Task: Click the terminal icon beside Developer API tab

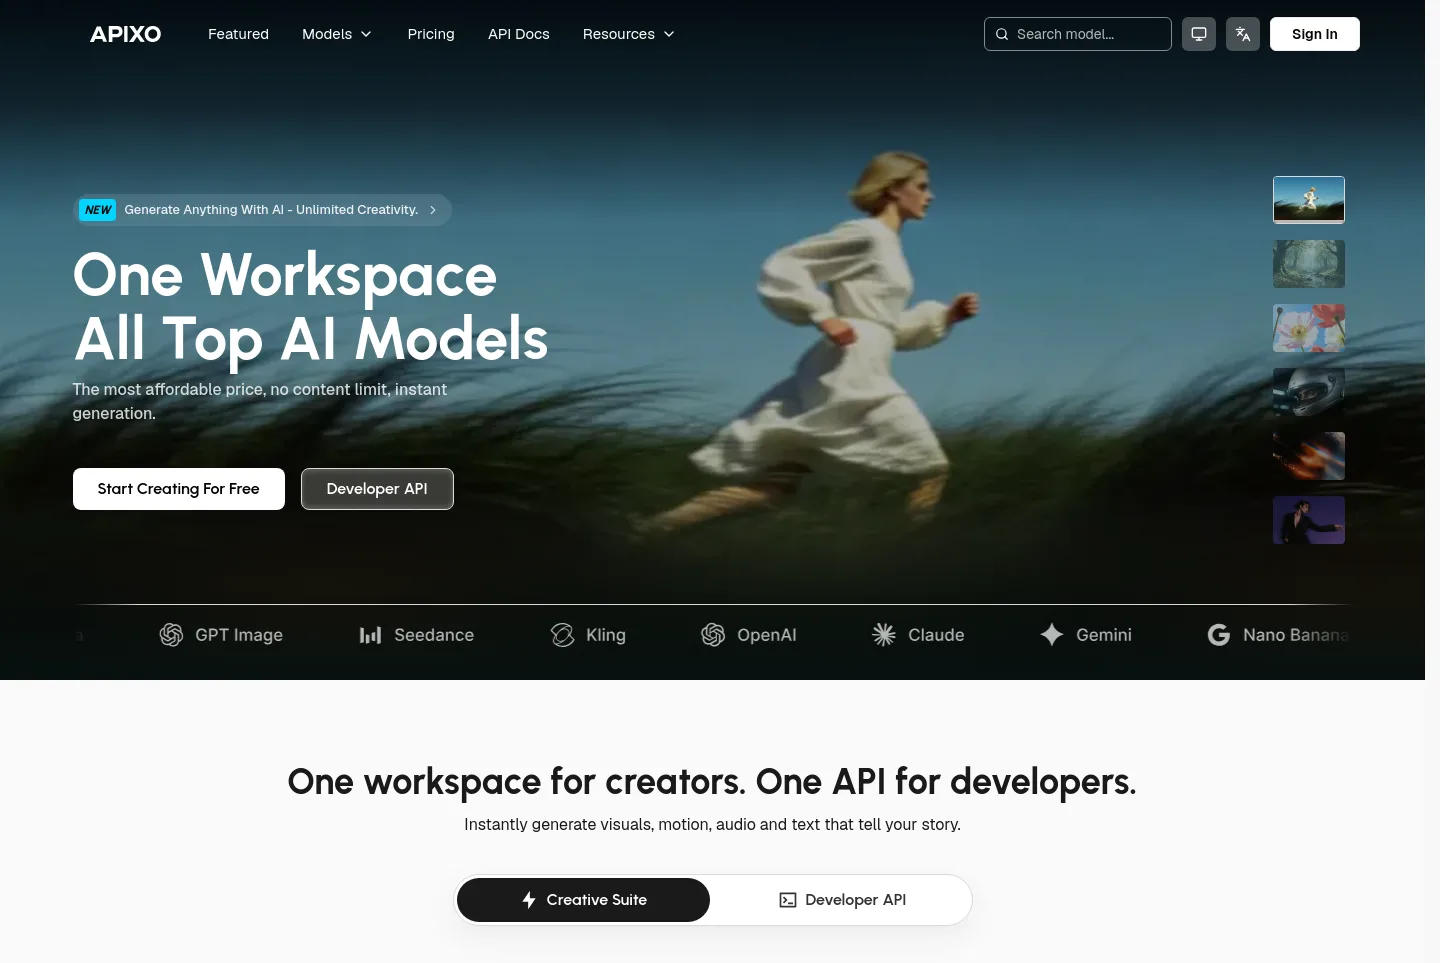Action: [788, 900]
